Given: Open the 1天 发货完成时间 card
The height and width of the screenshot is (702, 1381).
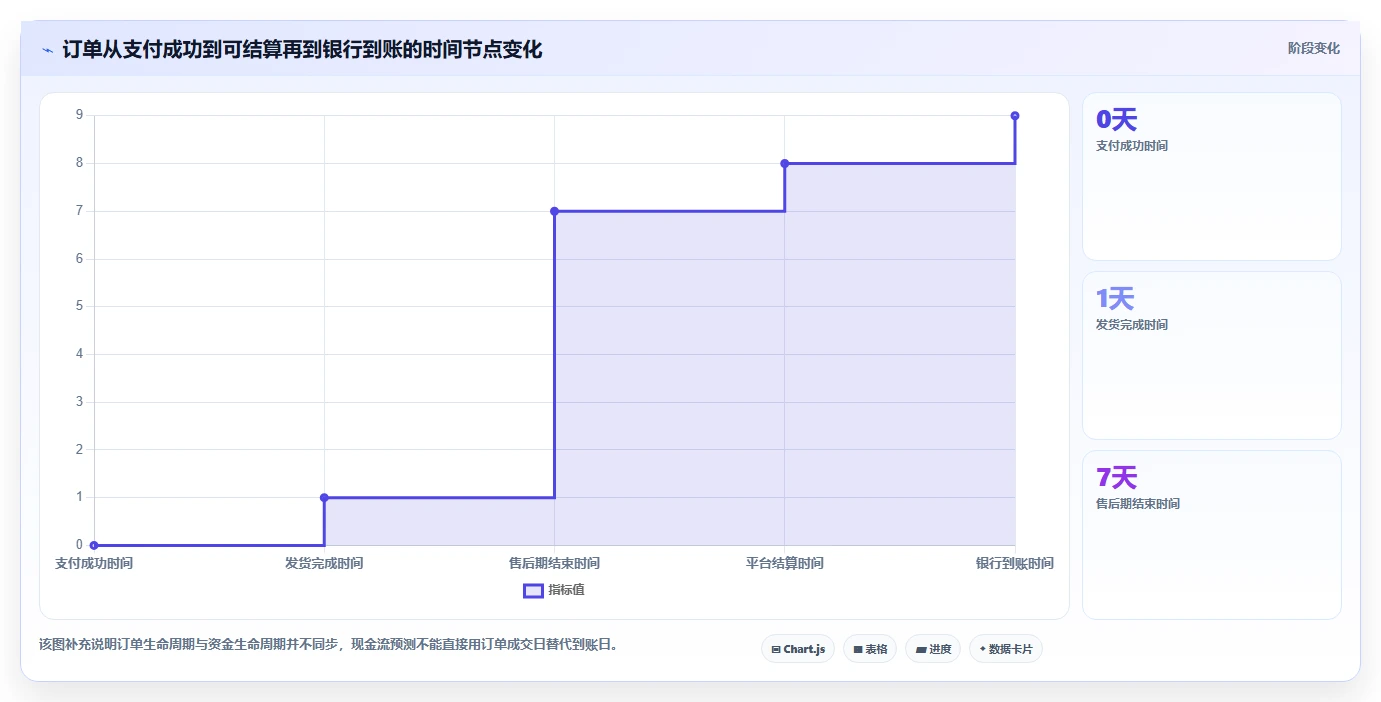Looking at the screenshot, I should pos(1211,355).
